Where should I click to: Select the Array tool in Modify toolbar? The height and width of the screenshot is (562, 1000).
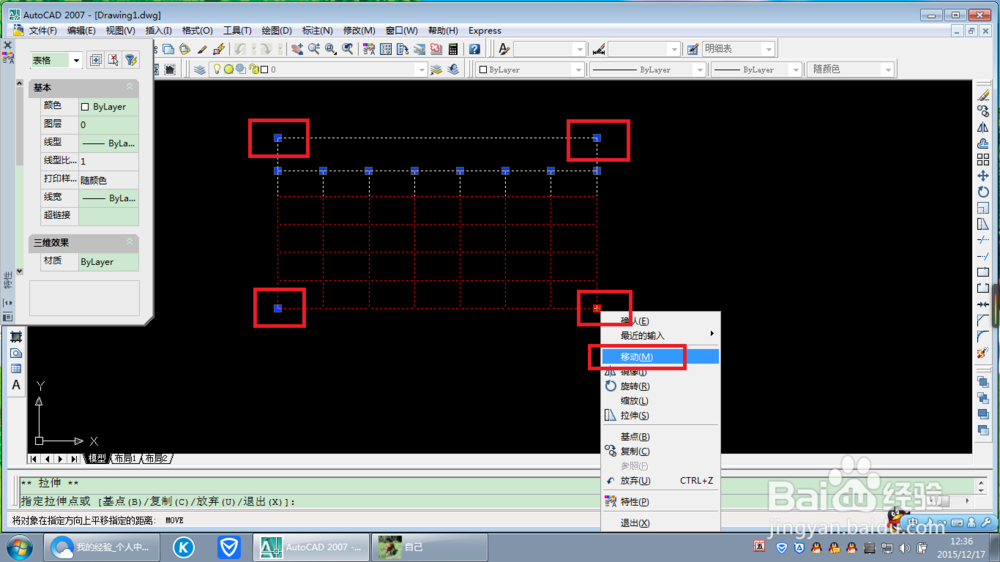[983, 159]
